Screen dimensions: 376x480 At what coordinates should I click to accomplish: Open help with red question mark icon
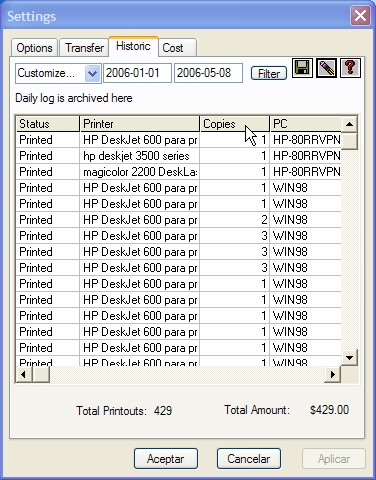pyautogui.click(x=350, y=68)
